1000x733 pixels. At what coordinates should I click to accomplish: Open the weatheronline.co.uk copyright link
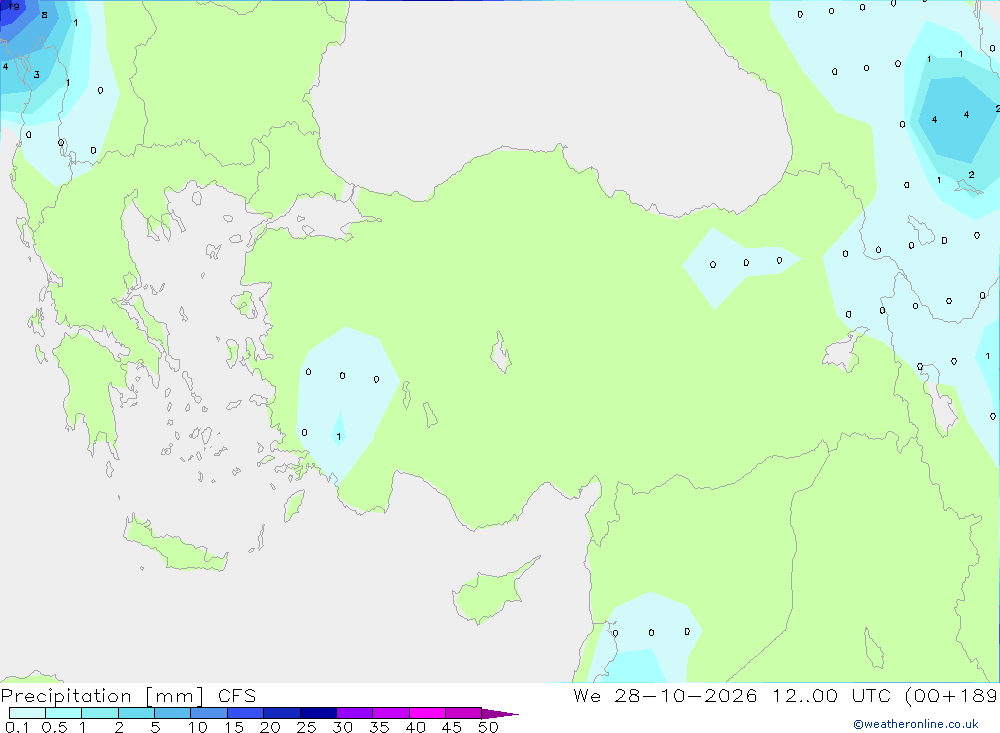pos(915,724)
